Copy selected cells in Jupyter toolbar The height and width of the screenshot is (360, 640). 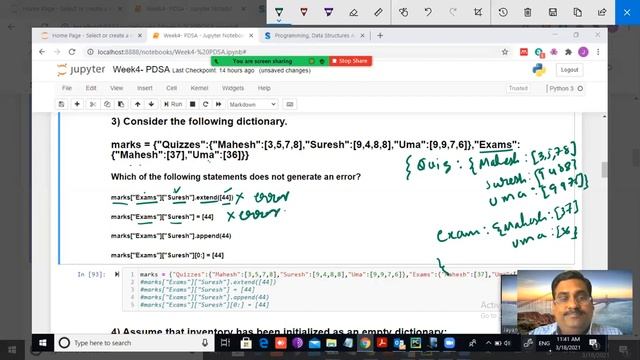pyautogui.click(x=107, y=104)
